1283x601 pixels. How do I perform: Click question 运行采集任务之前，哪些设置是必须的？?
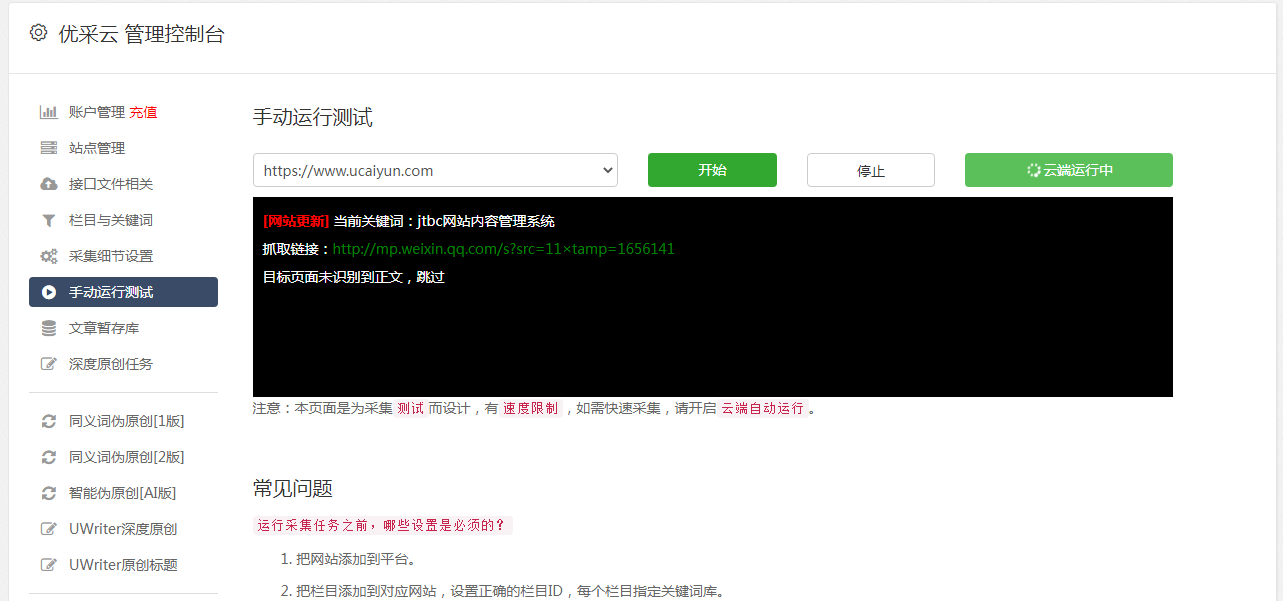[x=383, y=525]
